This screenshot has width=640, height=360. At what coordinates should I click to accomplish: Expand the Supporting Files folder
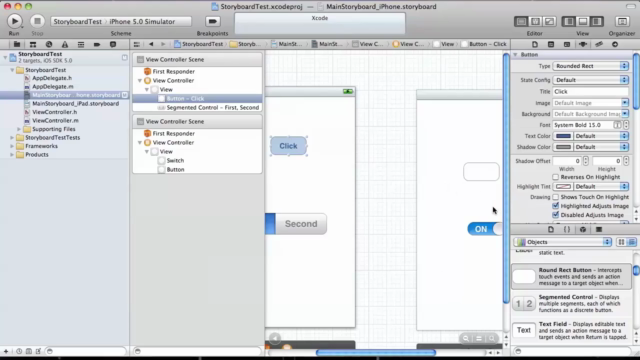19,129
